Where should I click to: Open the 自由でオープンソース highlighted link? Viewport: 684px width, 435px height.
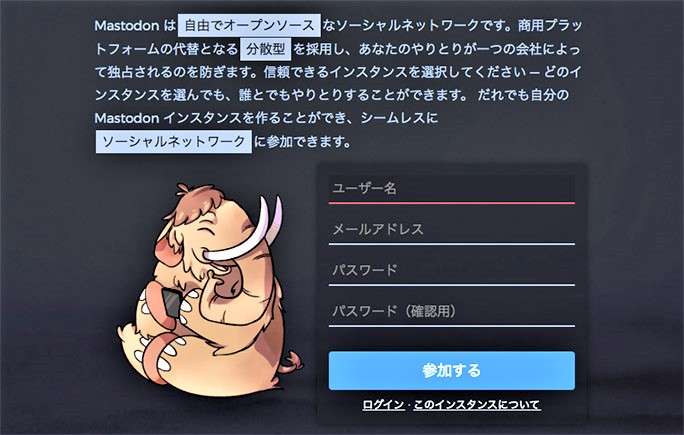pyautogui.click(x=249, y=25)
